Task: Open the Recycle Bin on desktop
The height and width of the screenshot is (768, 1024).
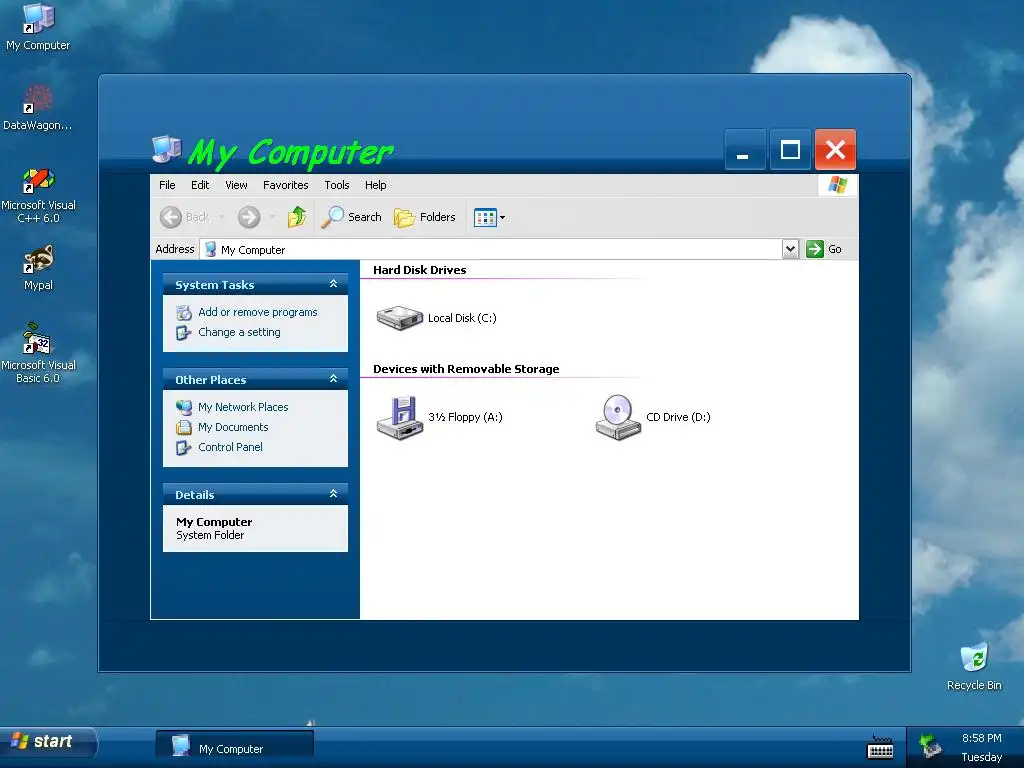Action: point(974,667)
